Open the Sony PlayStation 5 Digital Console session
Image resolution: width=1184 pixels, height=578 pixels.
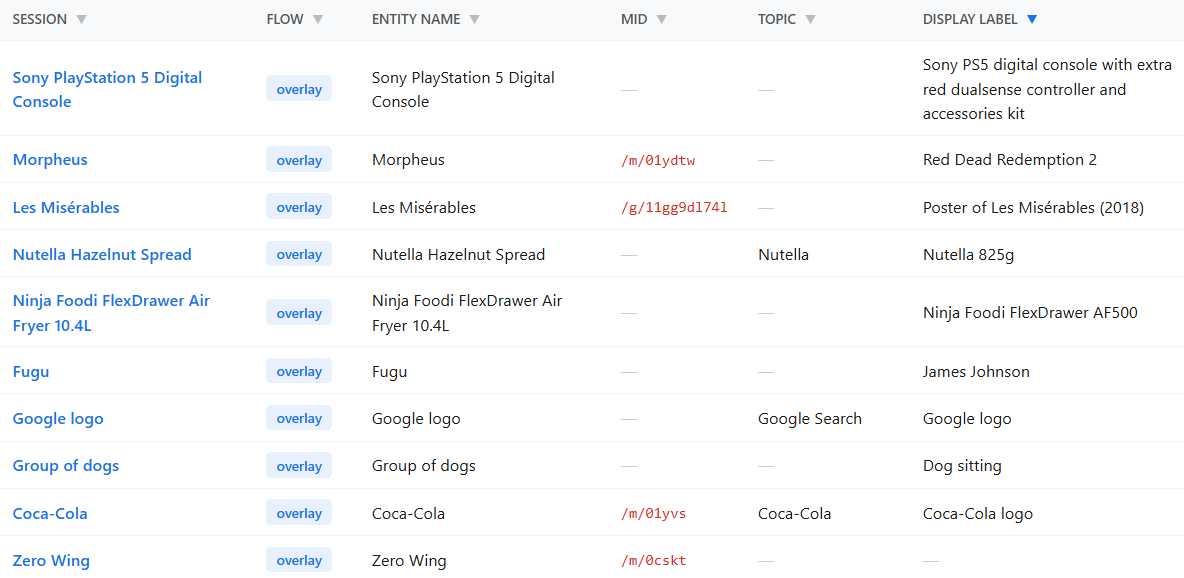coord(107,89)
